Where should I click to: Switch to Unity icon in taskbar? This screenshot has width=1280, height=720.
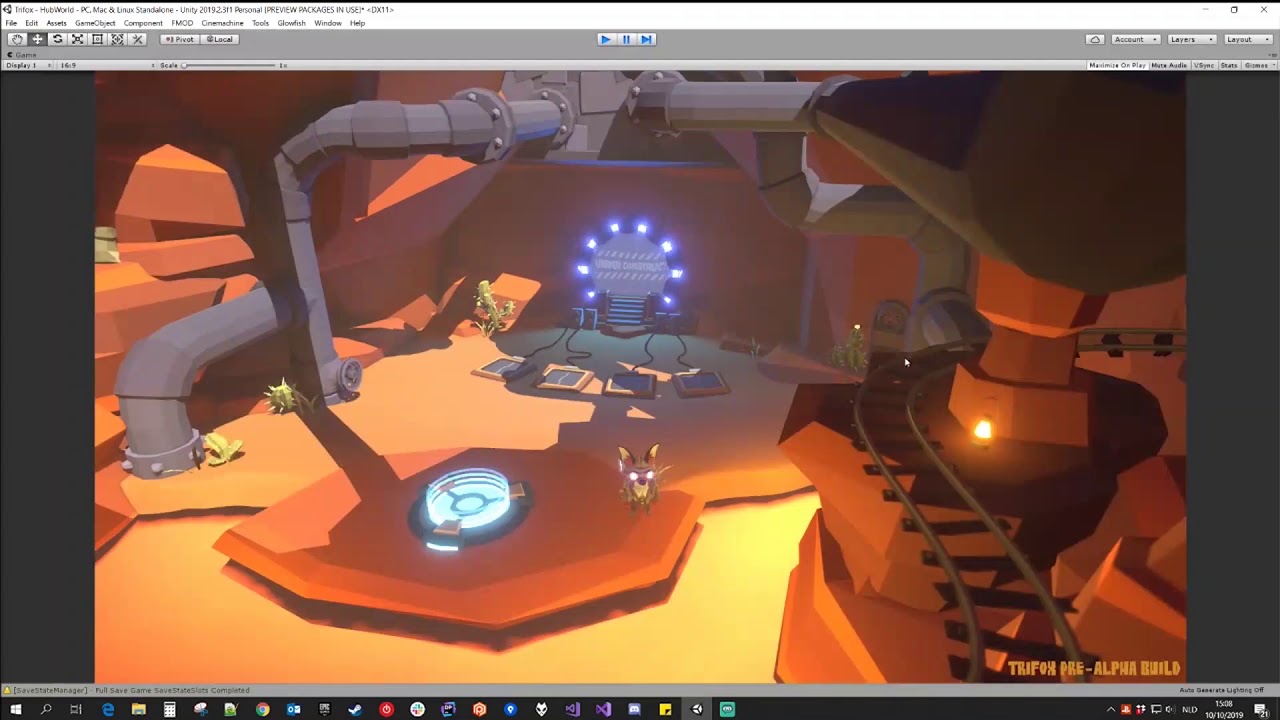[x=696, y=709]
